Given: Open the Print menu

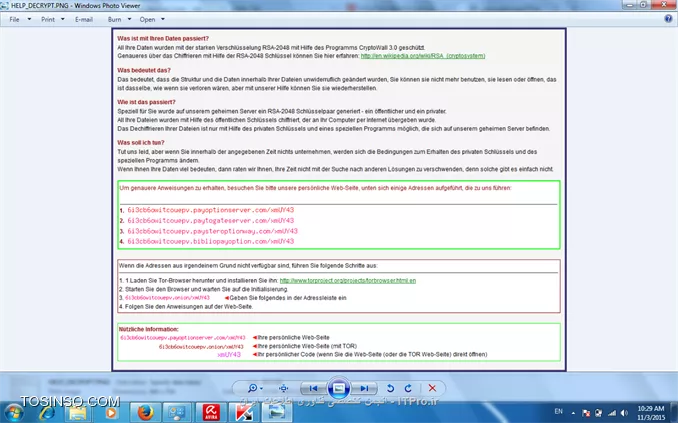Looking at the screenshot, I should pyautogui.click(x=48, y=19).
